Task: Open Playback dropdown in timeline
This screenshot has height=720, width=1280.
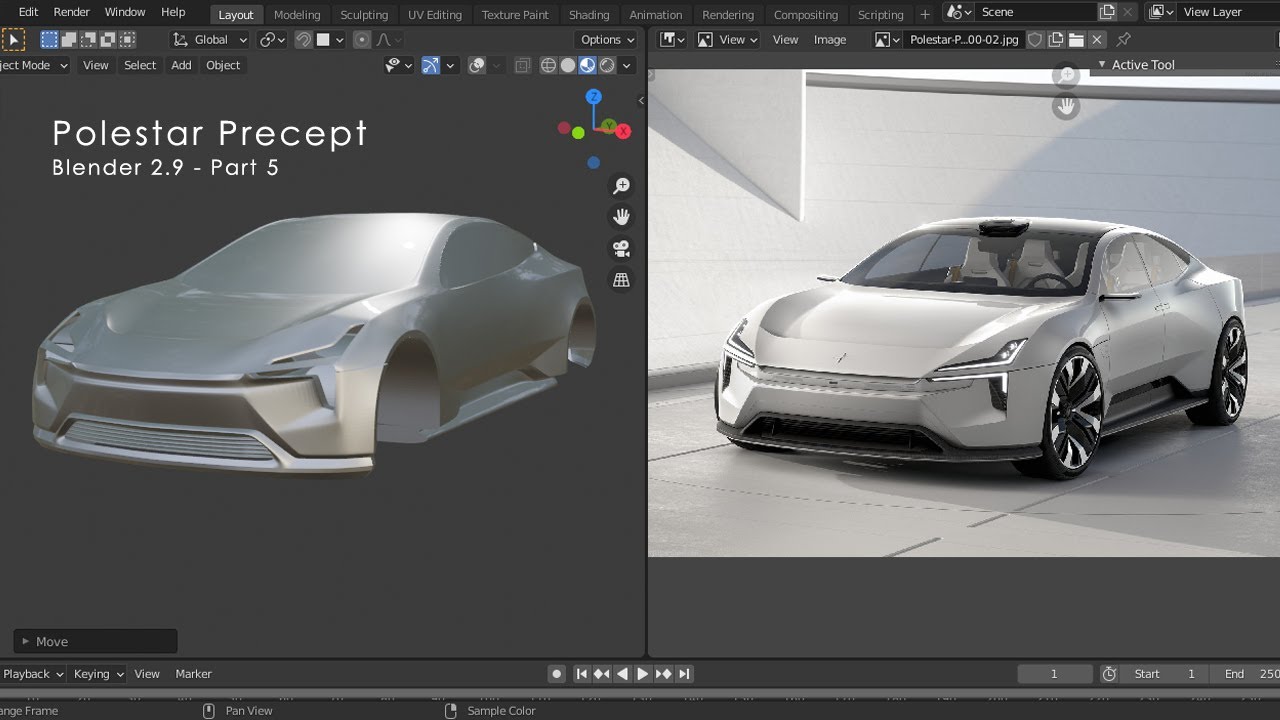Action: coord(32,674)
